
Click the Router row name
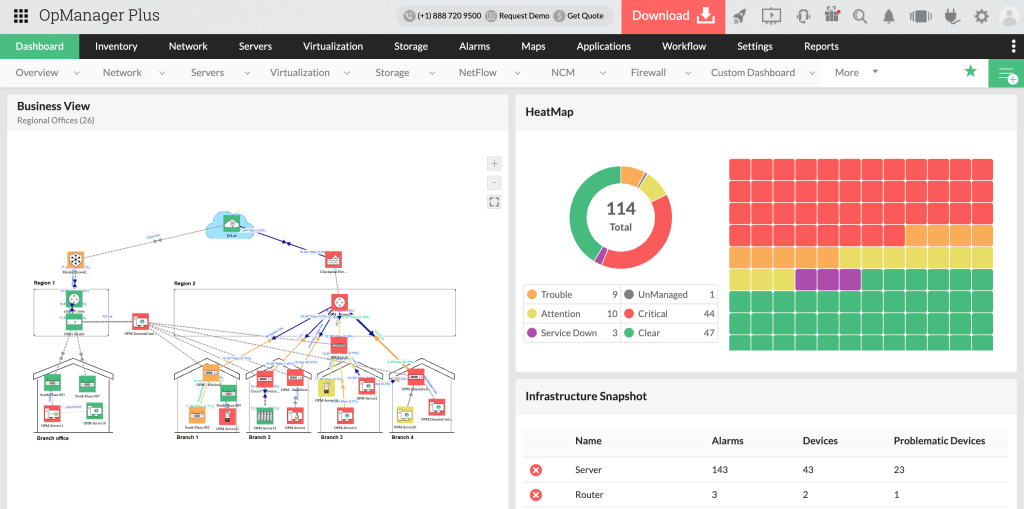click(x=589, y=495)
